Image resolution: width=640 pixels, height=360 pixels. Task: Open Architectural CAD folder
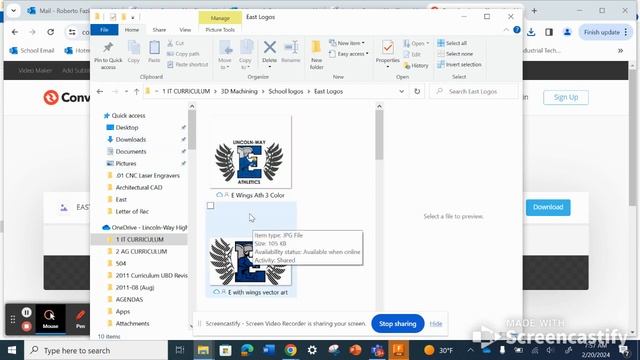coord(139,187)
